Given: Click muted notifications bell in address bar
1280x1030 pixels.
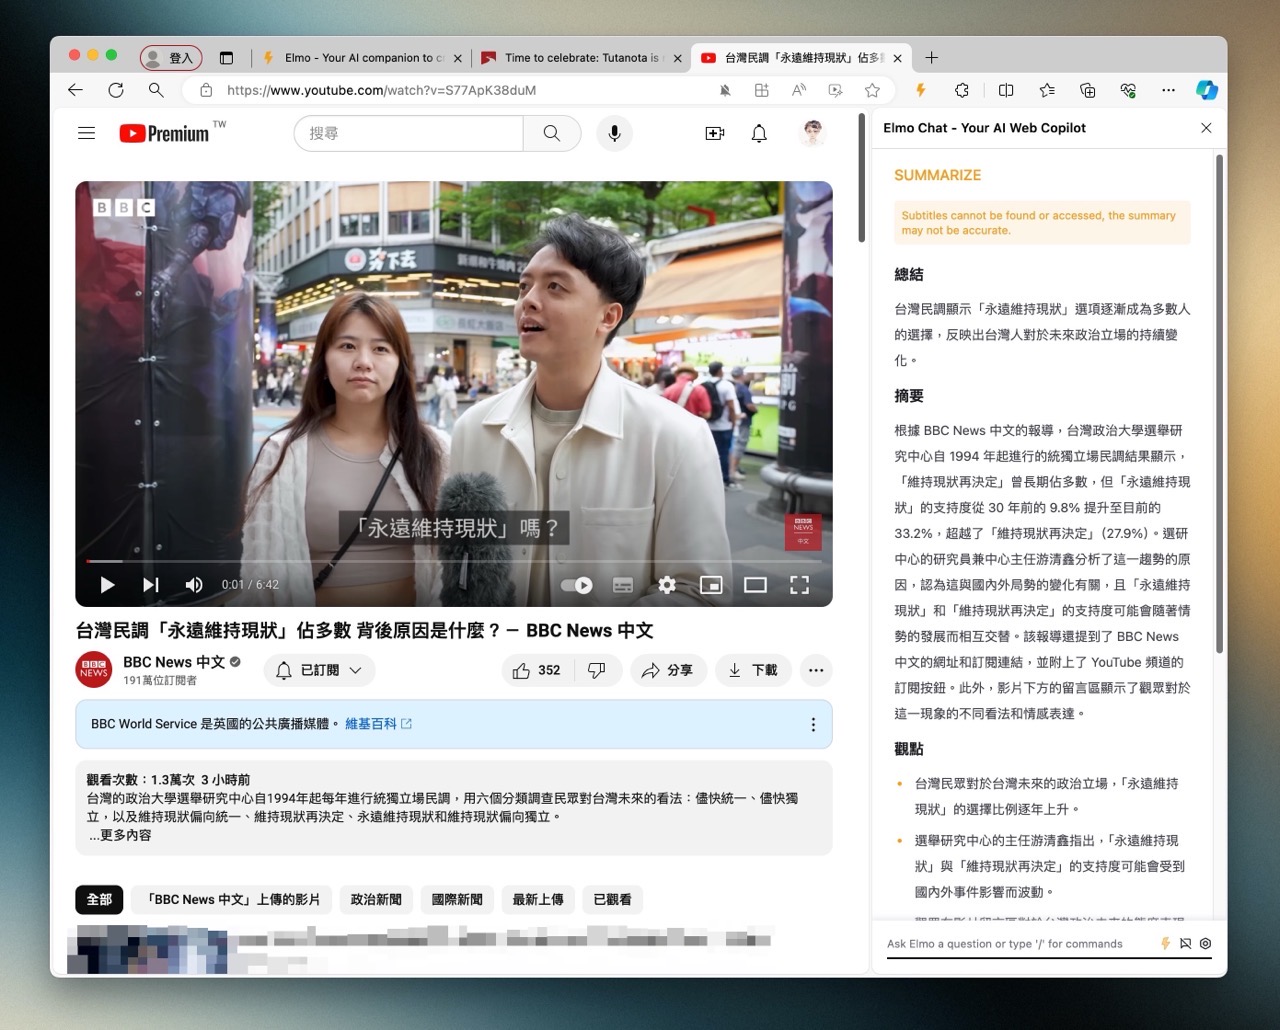Looking at the screenshot, I should point(725,90).
